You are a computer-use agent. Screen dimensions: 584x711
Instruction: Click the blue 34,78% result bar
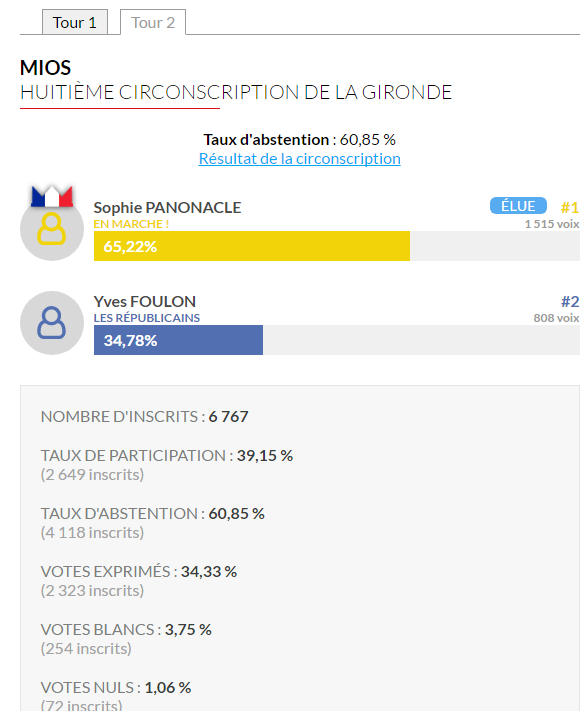coord(178,340)
